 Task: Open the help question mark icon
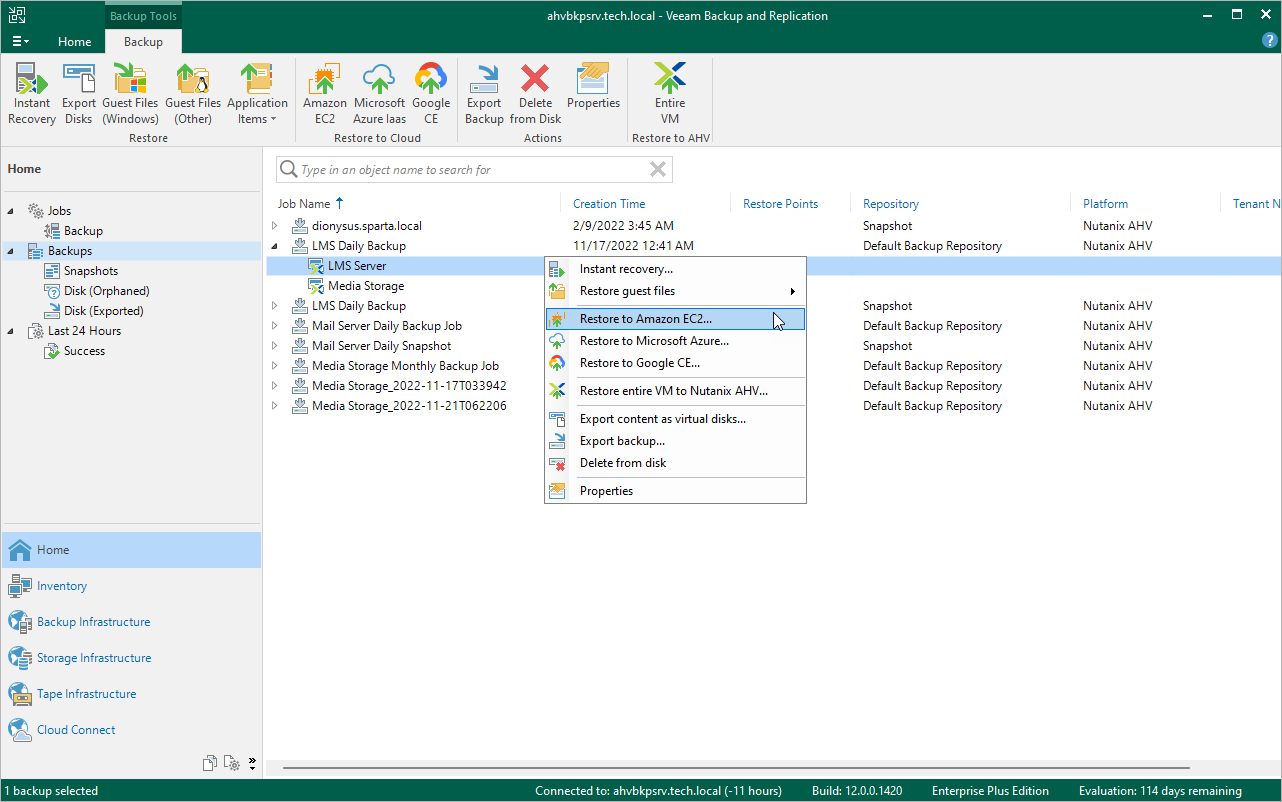click(x=1270, y=41)
